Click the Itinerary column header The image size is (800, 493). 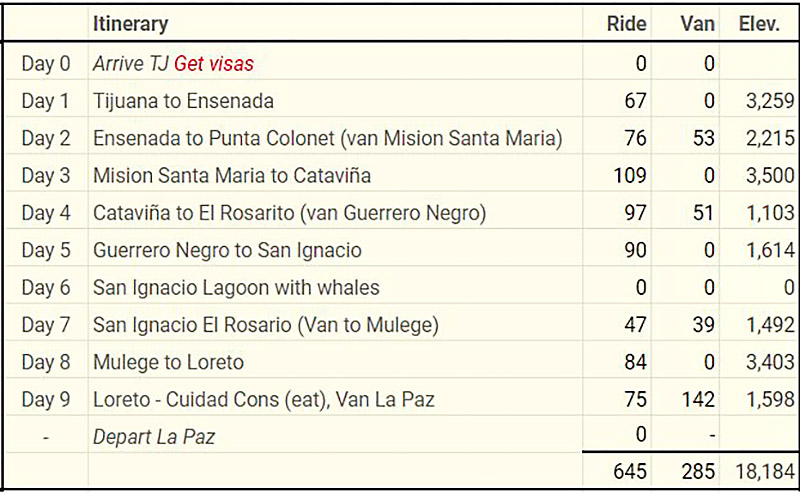tap(130, 24)
